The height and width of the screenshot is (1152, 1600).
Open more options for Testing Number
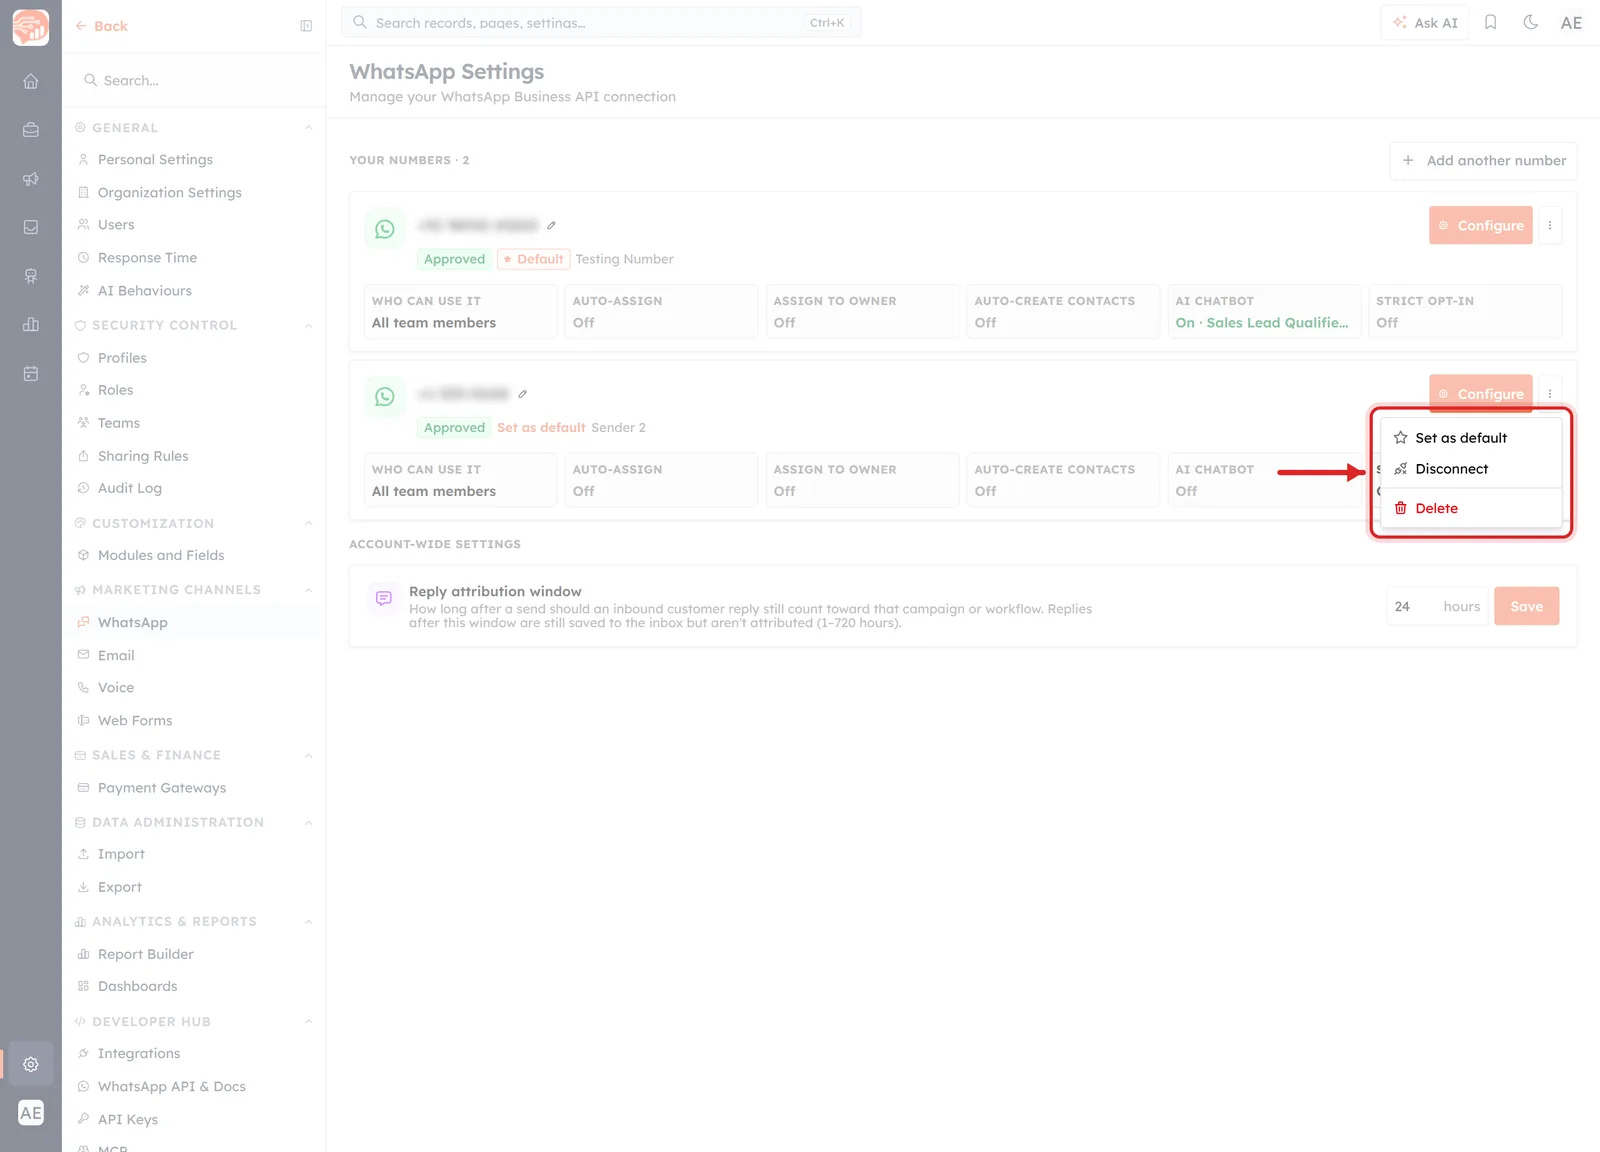(x=1550, y=226)
